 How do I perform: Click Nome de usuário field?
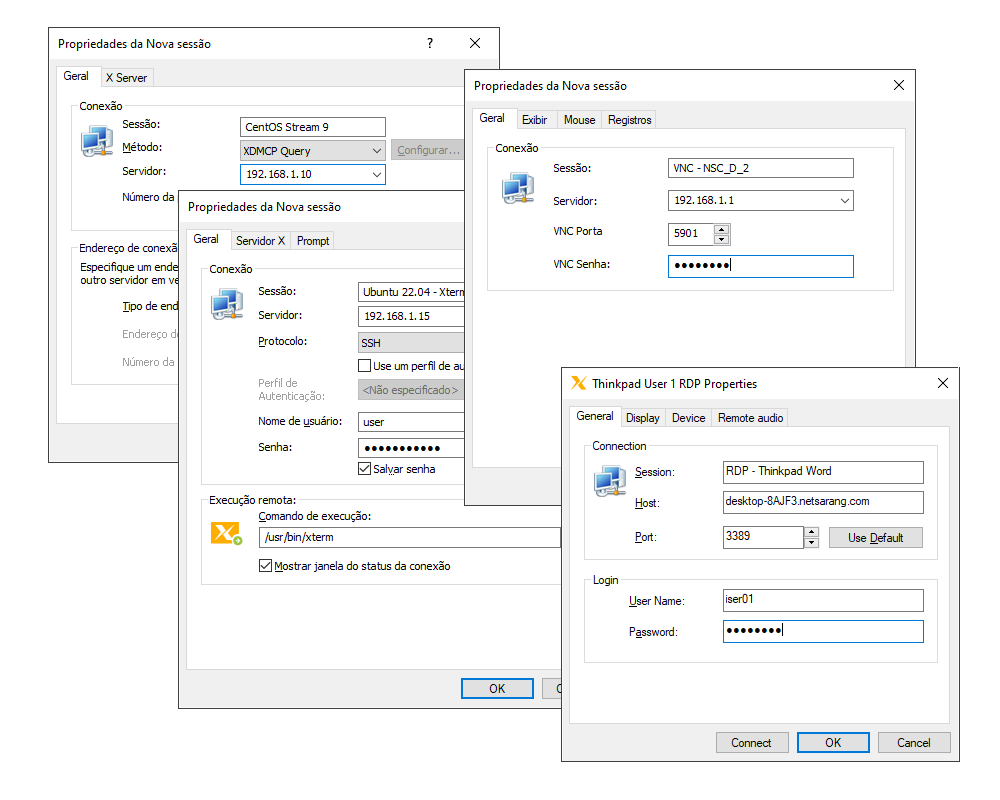tap(411, 422)
